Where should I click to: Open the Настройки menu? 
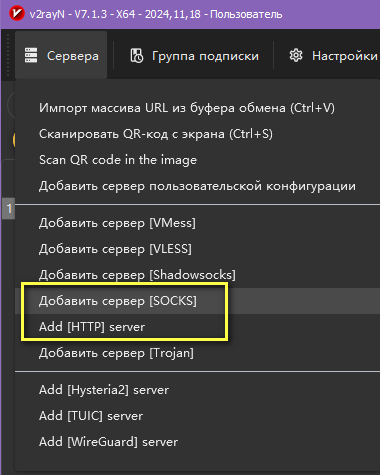333,55
